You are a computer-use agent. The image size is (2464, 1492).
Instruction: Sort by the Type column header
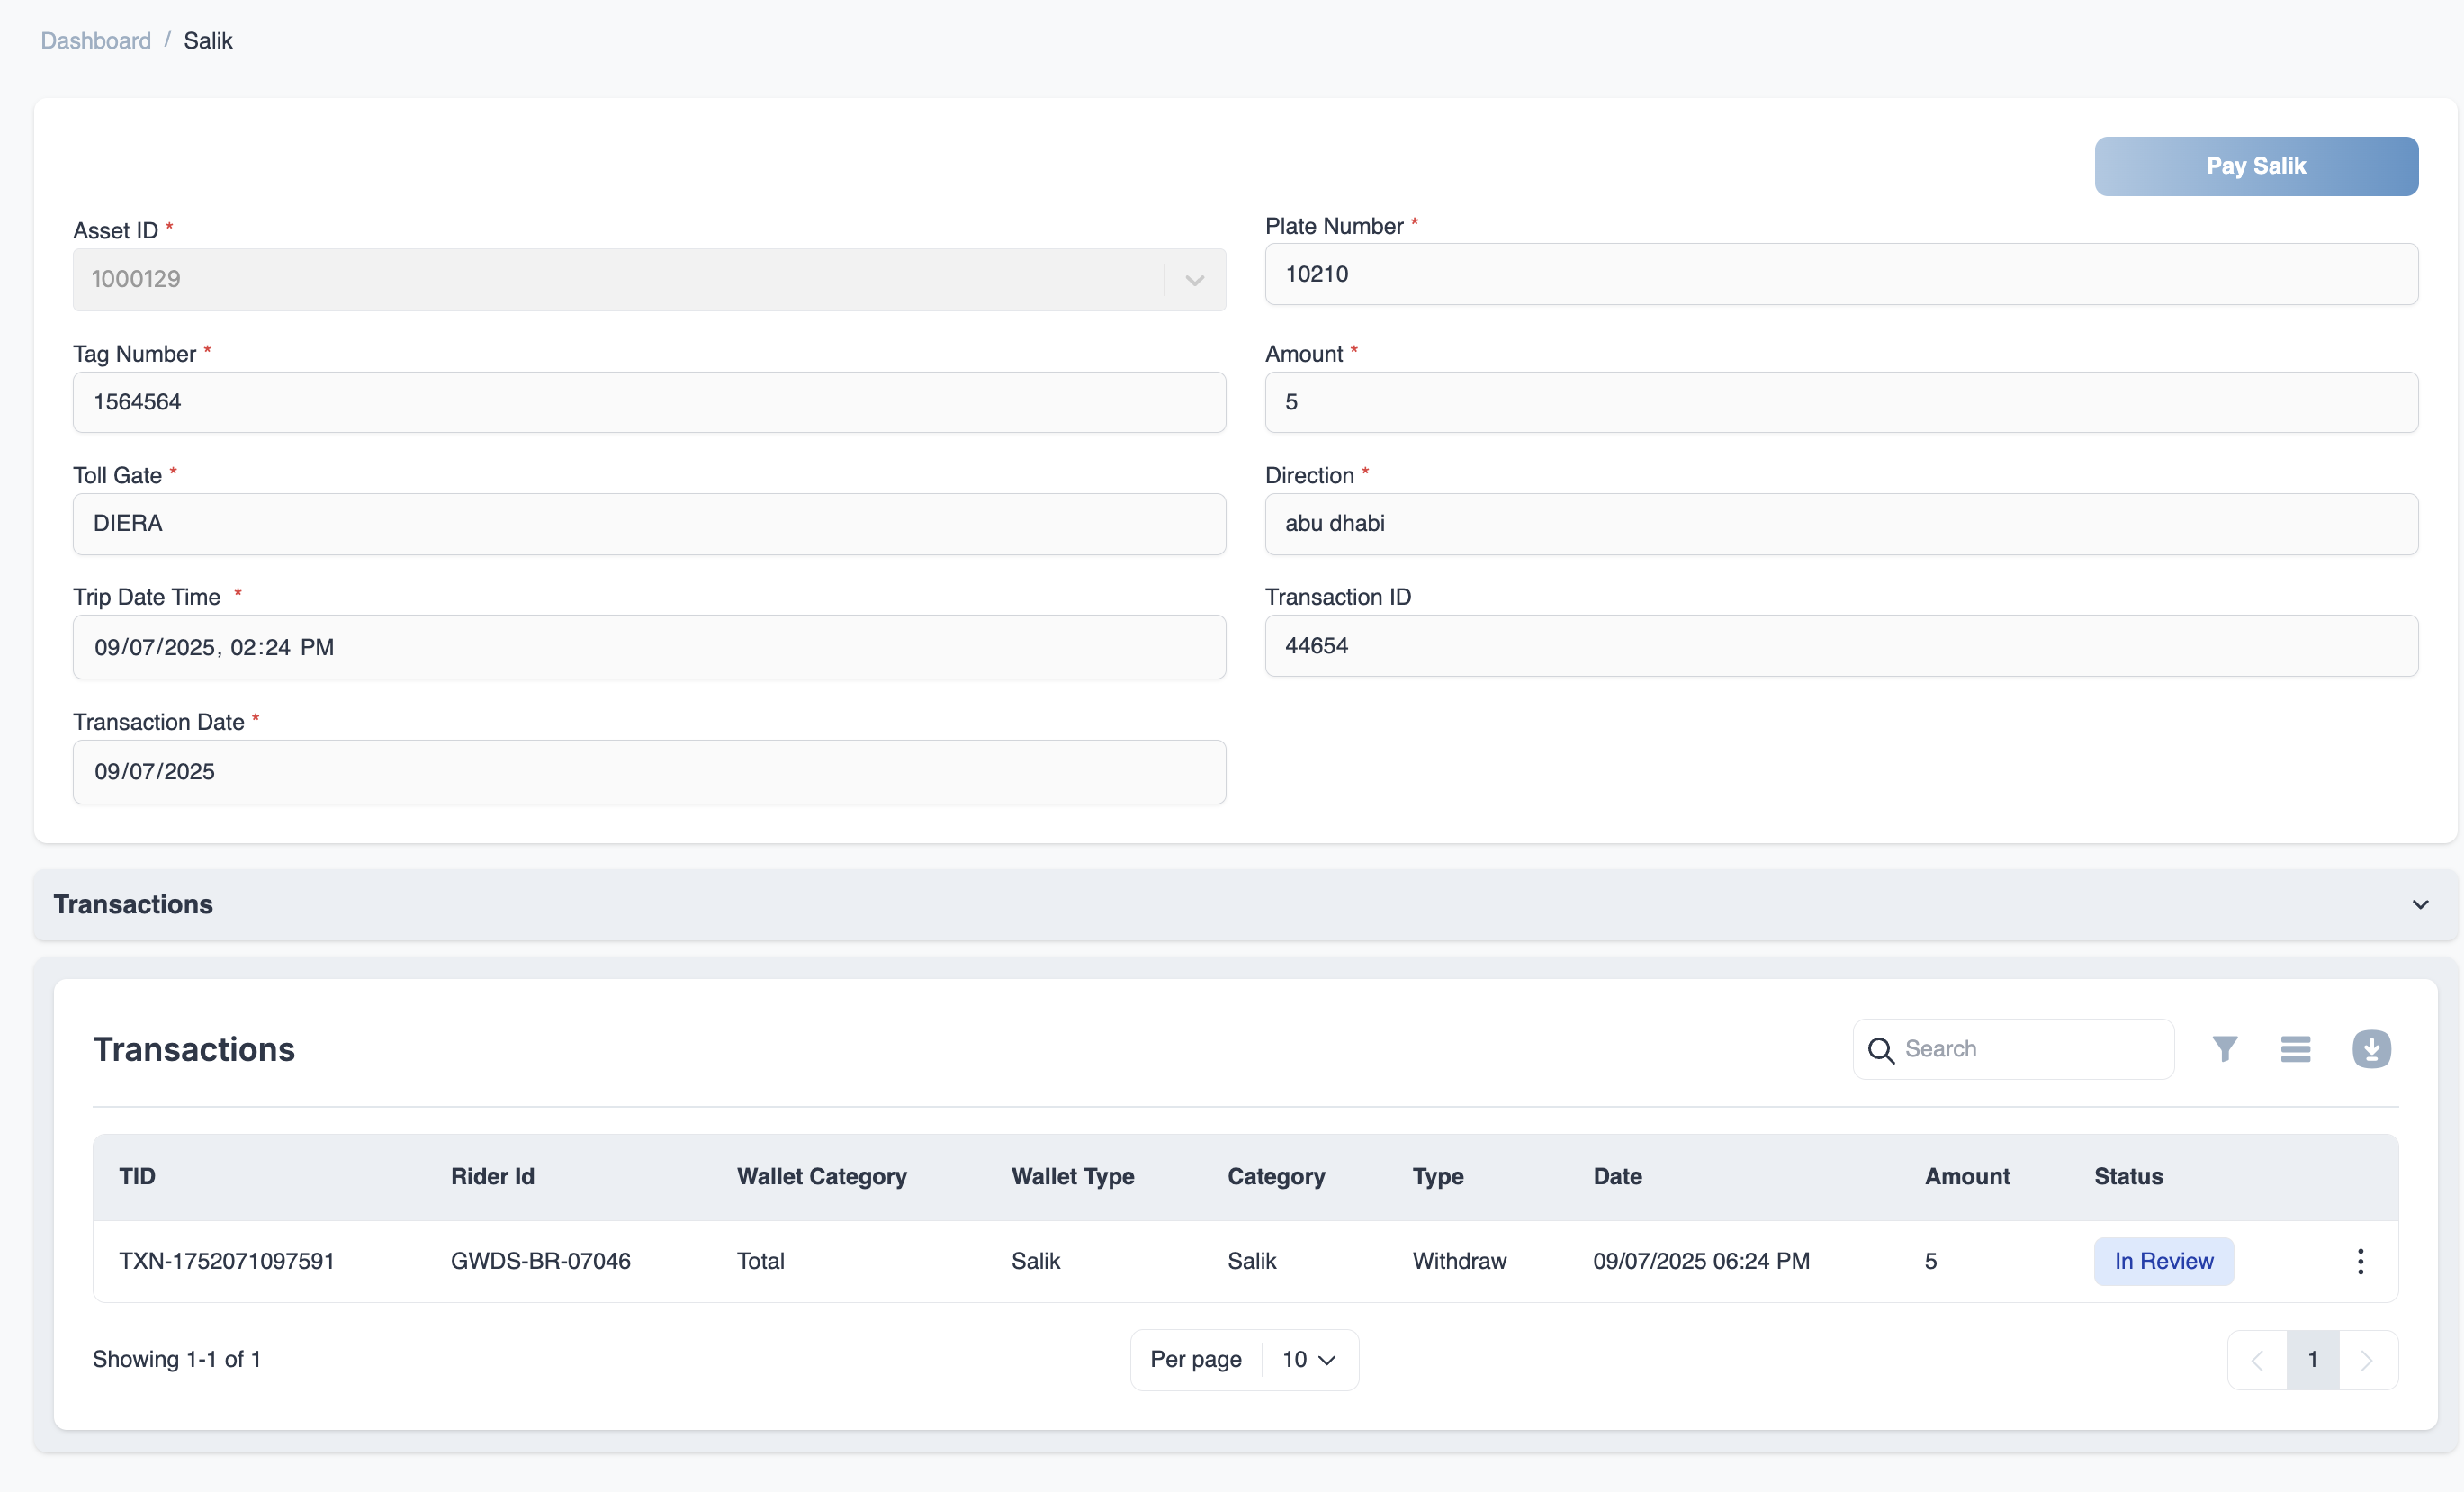[1437, 1176]
